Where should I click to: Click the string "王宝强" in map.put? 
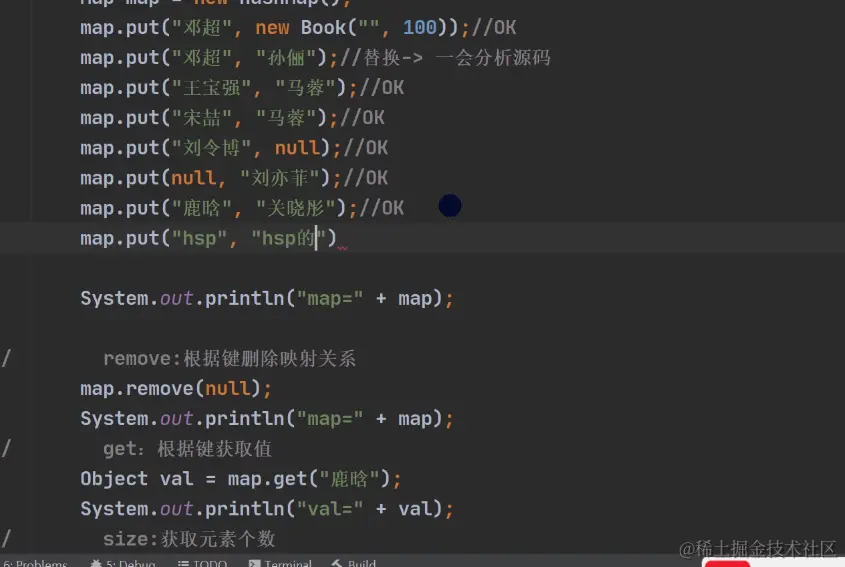211,88
